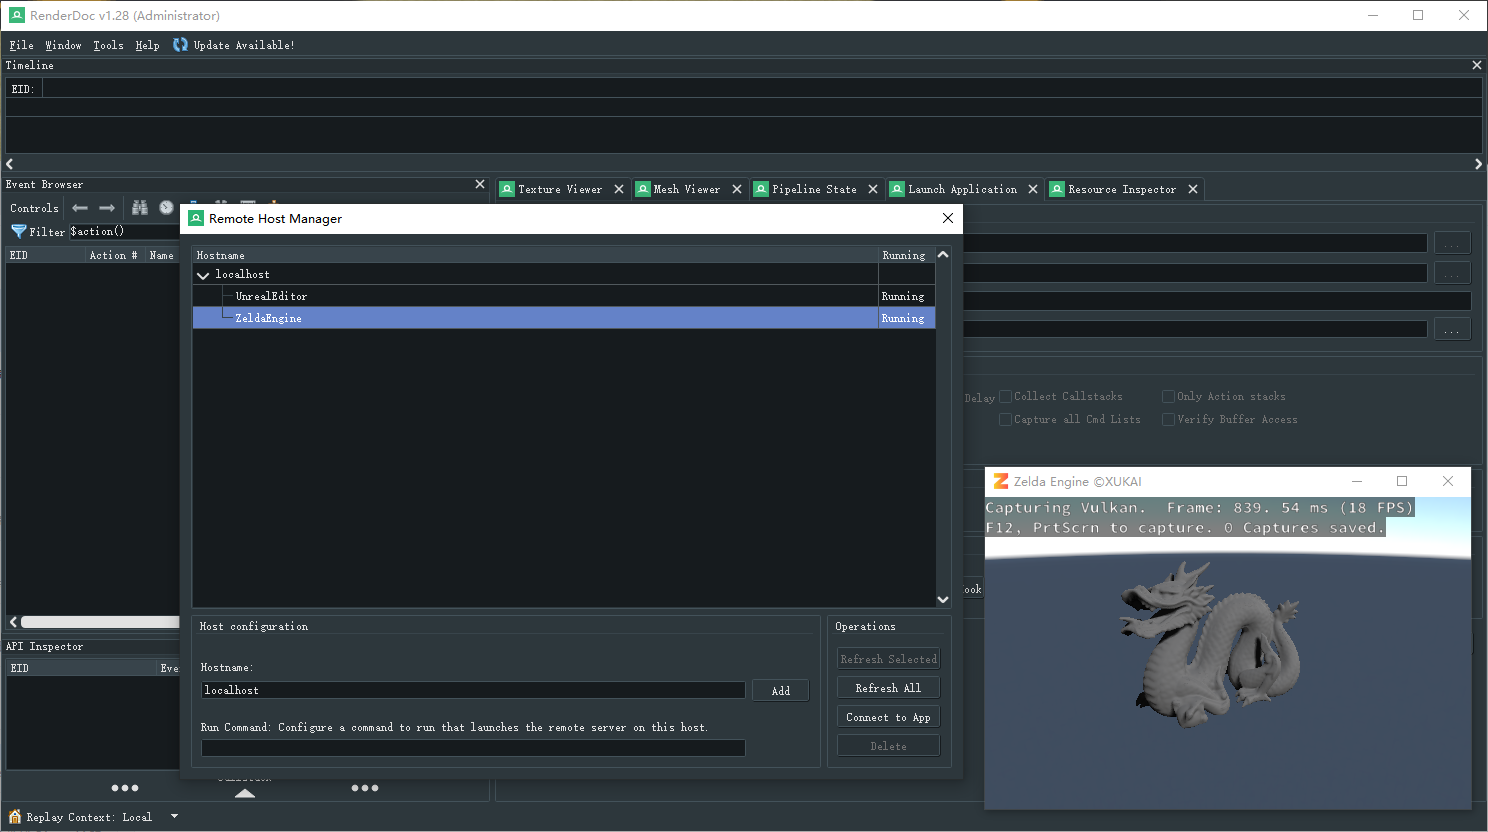Open the Tools menu

108,45
